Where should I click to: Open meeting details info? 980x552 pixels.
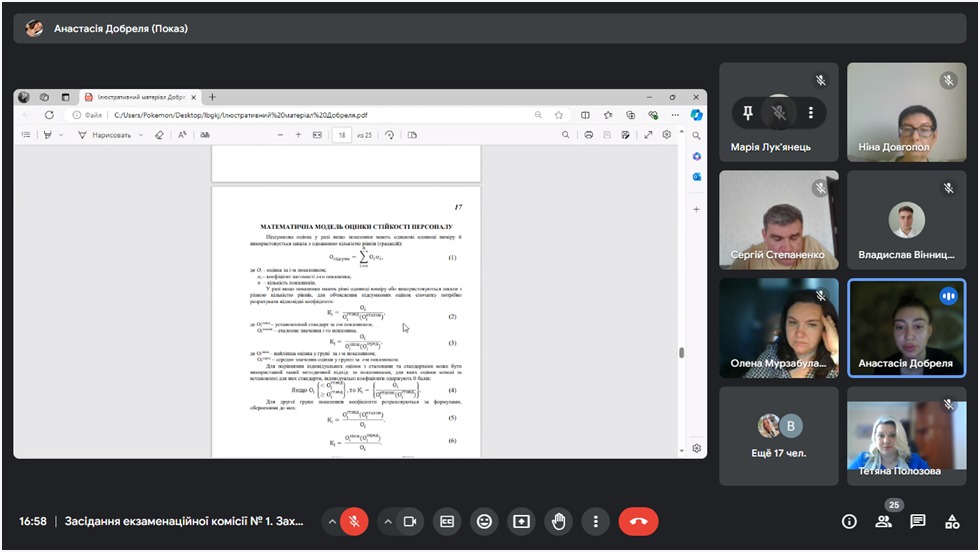click(x=849, y=521)
